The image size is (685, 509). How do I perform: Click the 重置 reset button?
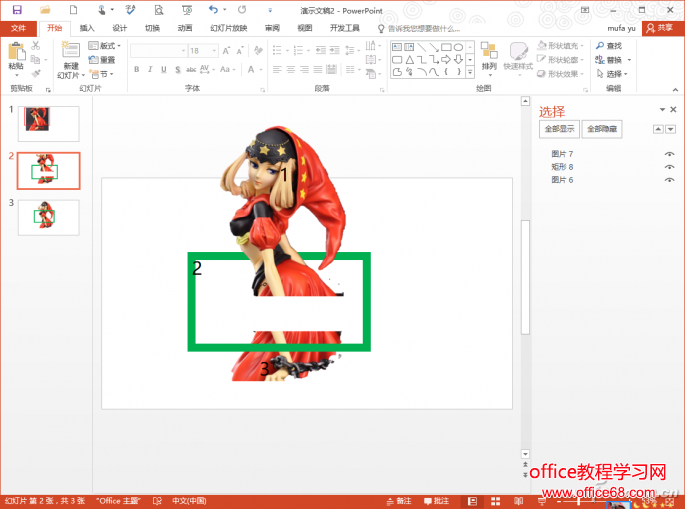pyautogui.click(x=102, y=60)
